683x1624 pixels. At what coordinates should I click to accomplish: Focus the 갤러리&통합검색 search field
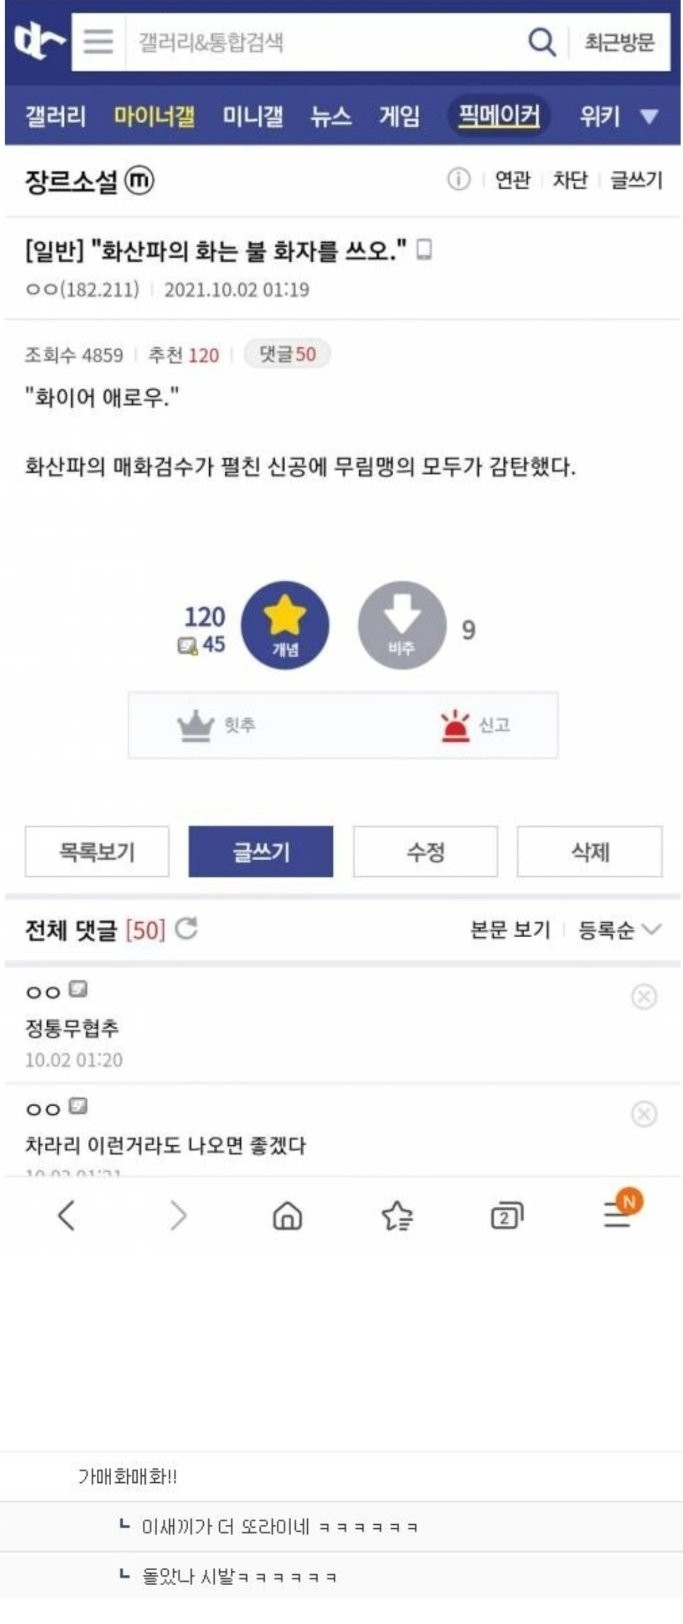(x=320, y=42)
